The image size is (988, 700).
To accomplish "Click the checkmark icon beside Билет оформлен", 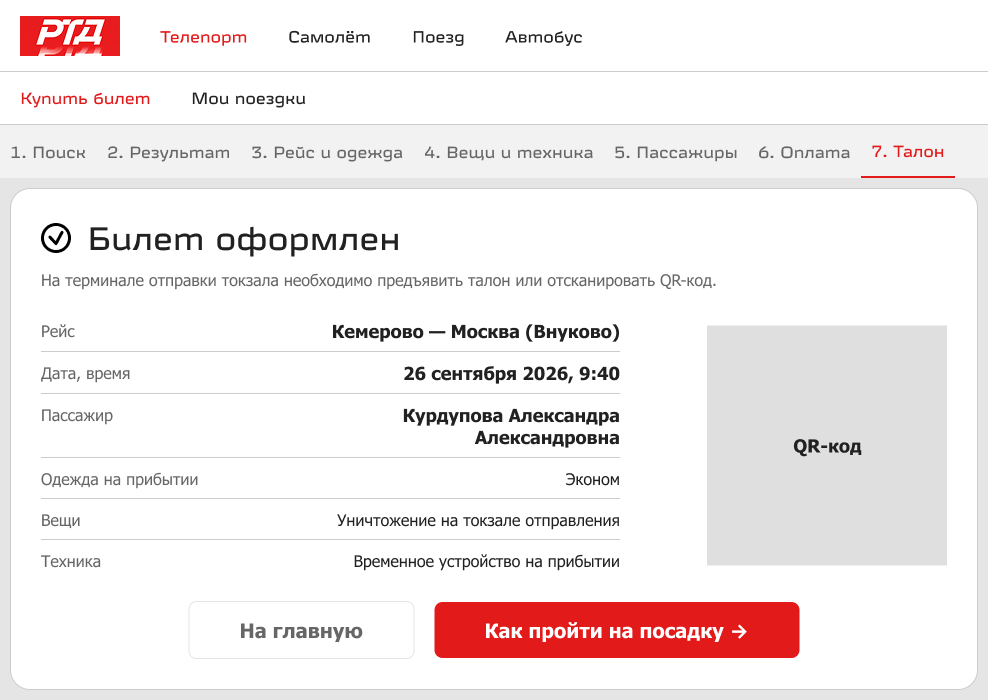I will coord(56,238).
